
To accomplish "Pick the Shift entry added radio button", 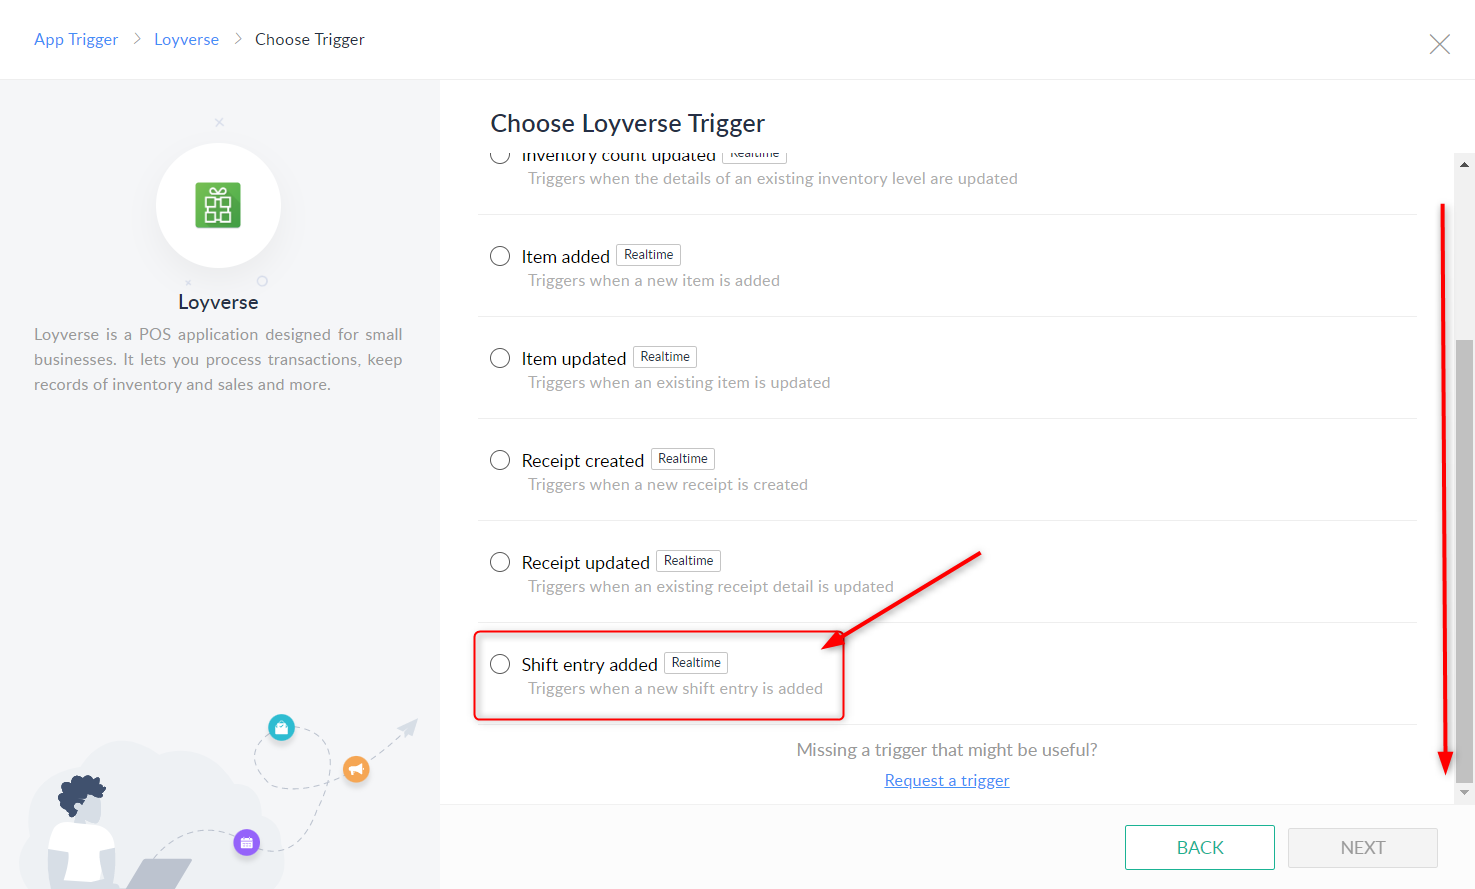I will (500, 664).
